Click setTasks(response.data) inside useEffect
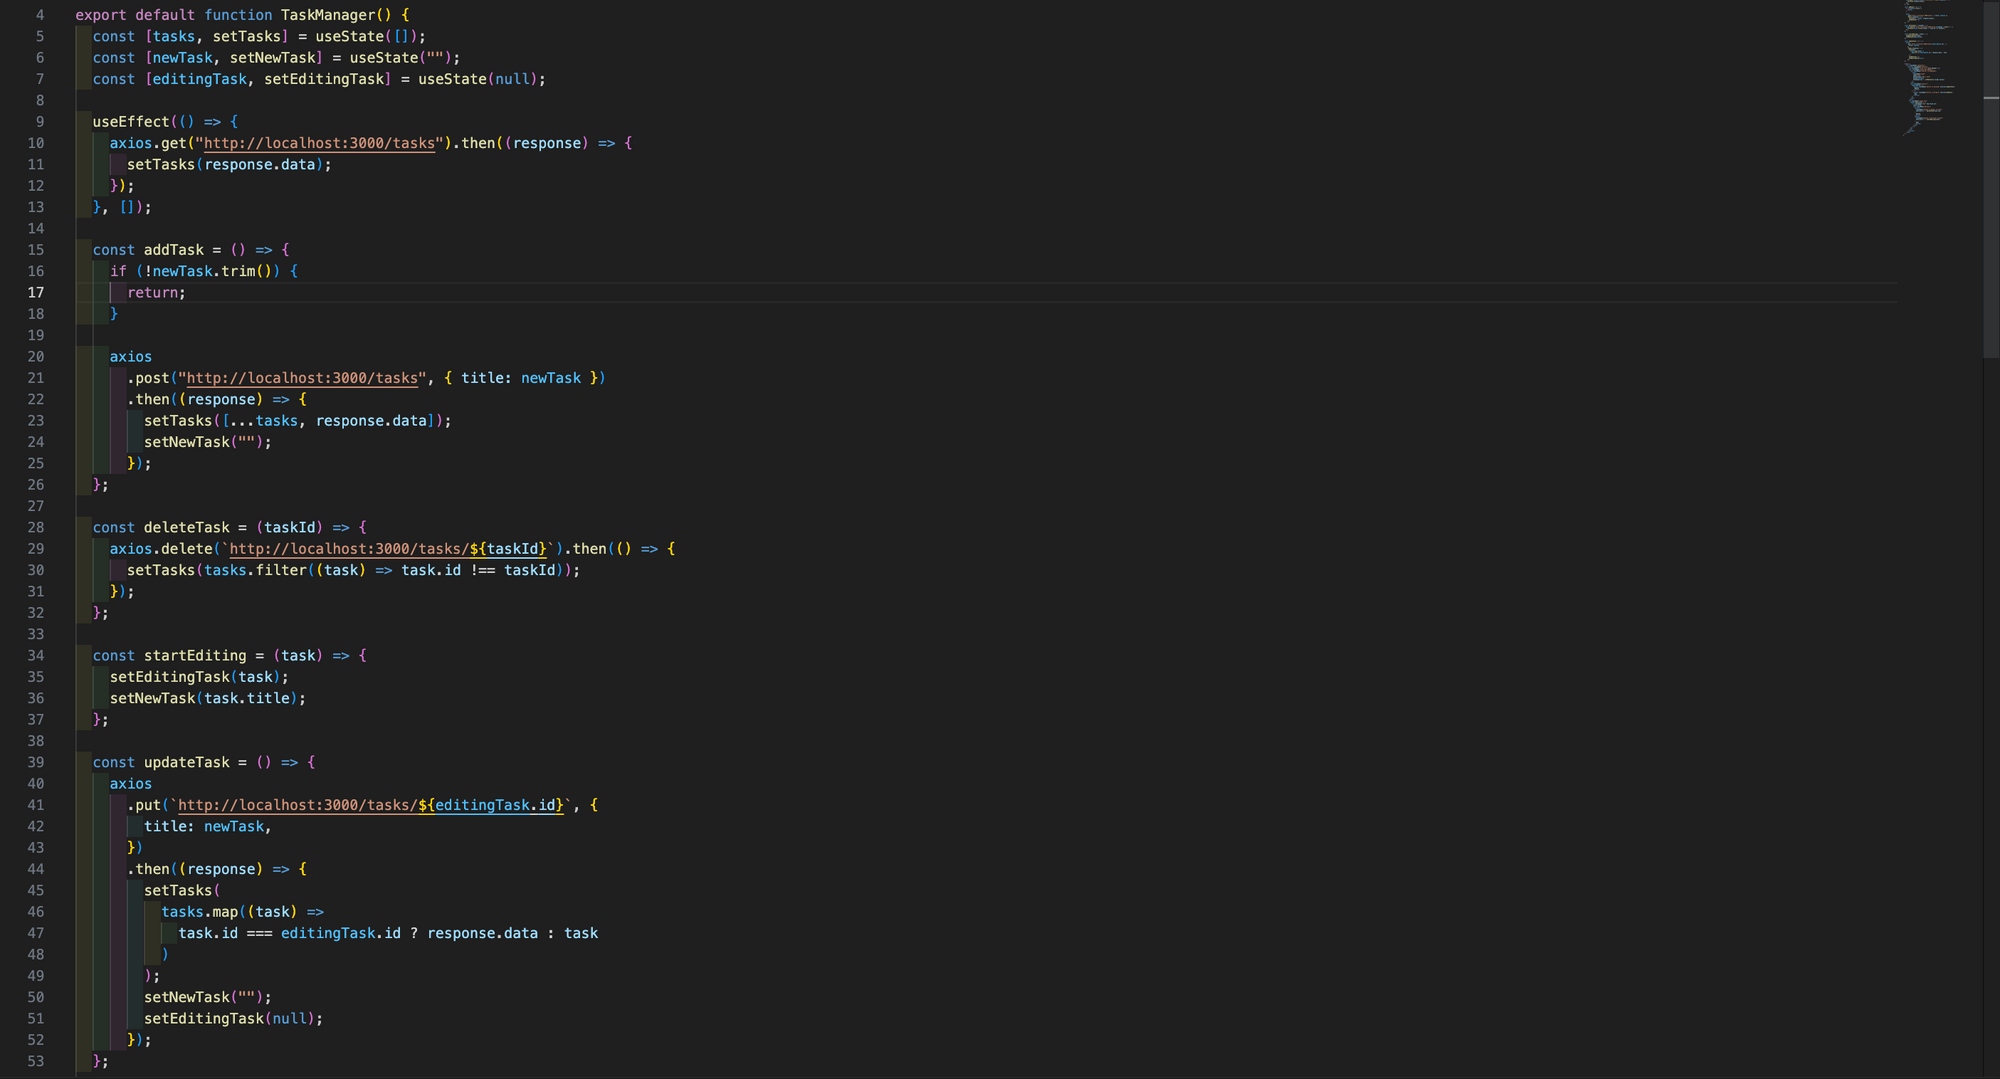 pyautogui.click(x=227, y=165)
